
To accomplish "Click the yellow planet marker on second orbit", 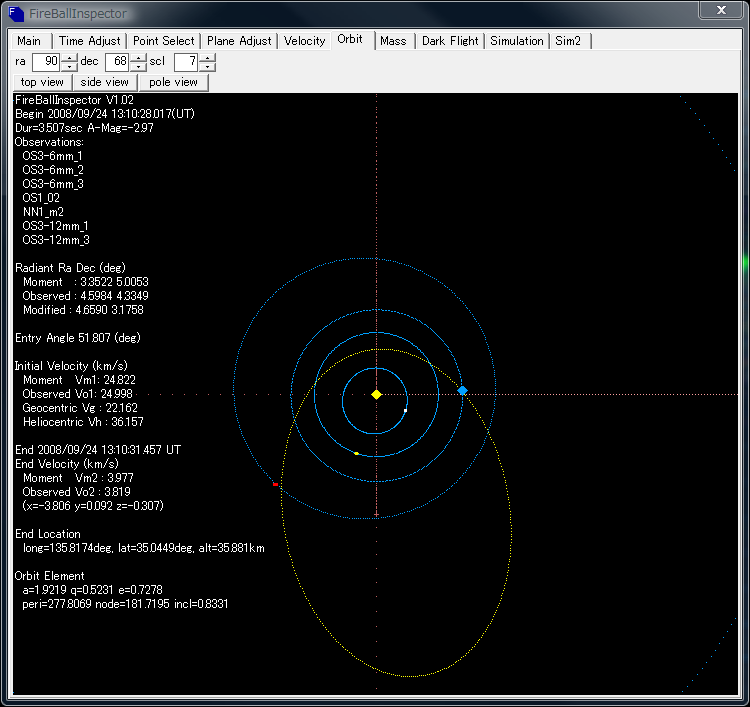I will (x=356, y=453).
